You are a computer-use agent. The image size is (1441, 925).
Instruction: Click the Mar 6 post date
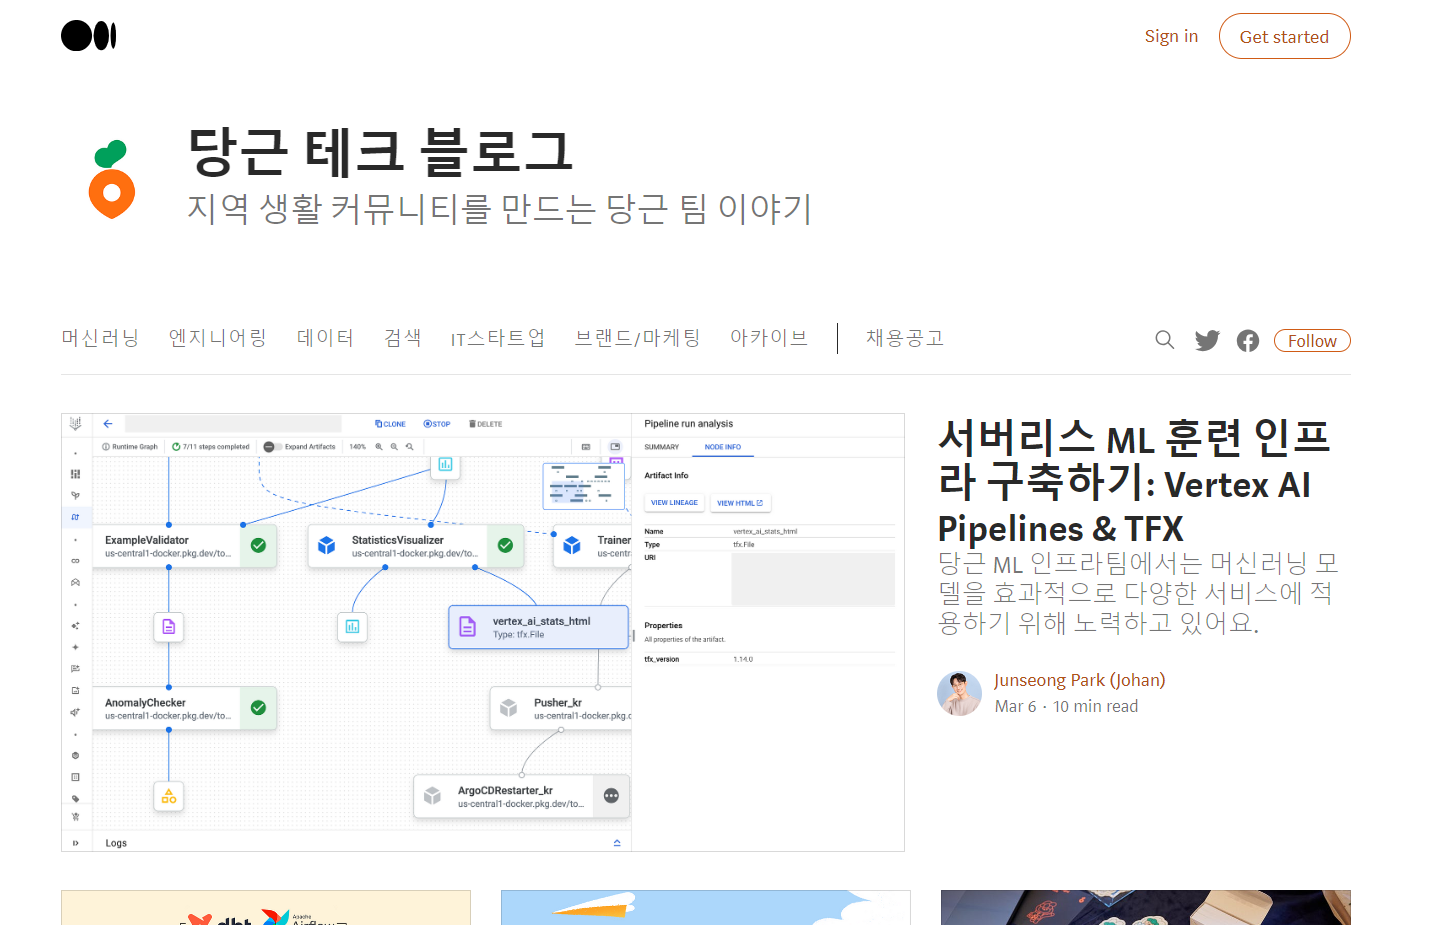coord(1016,706)
